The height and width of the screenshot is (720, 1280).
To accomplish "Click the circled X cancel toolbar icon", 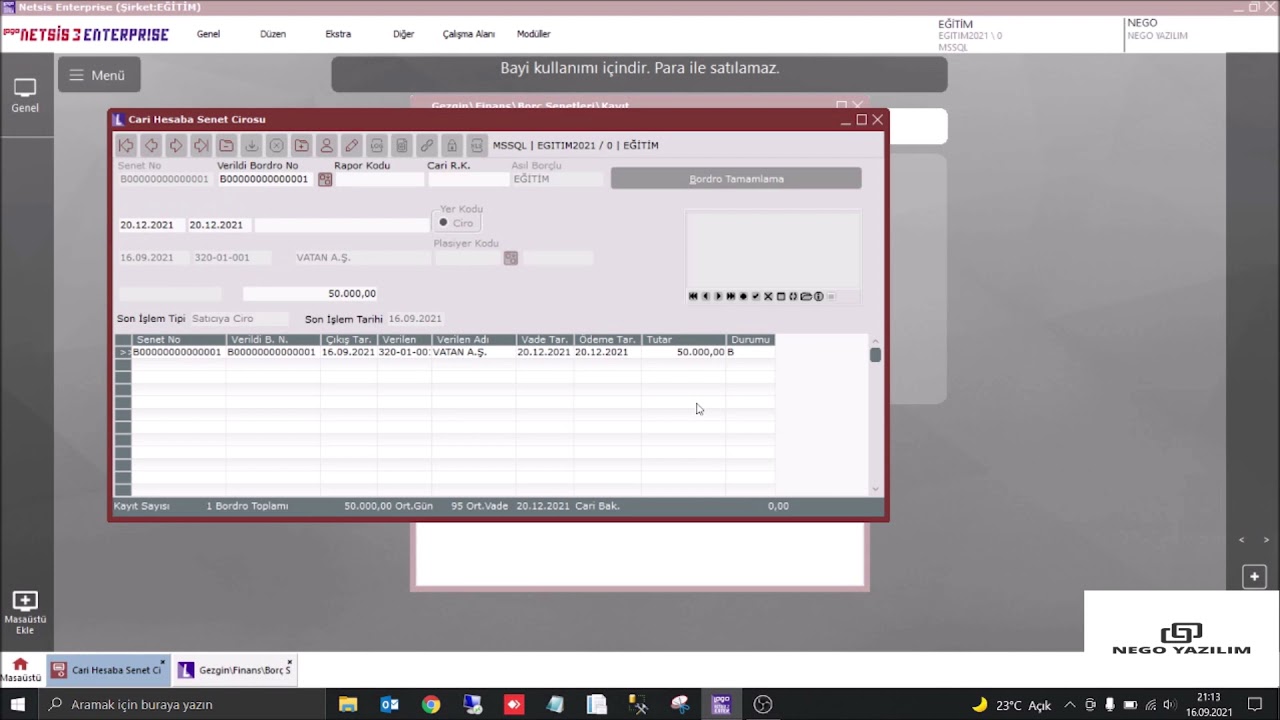I will pyautogui.click(x=276, y=146).
